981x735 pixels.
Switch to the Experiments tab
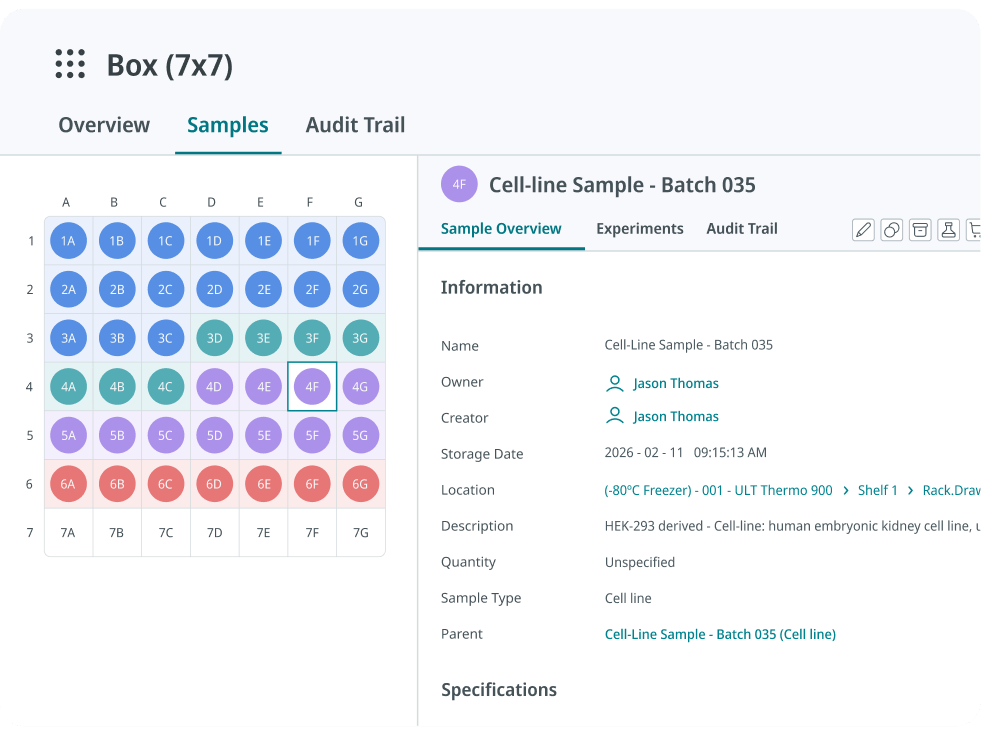pos(639,229)
